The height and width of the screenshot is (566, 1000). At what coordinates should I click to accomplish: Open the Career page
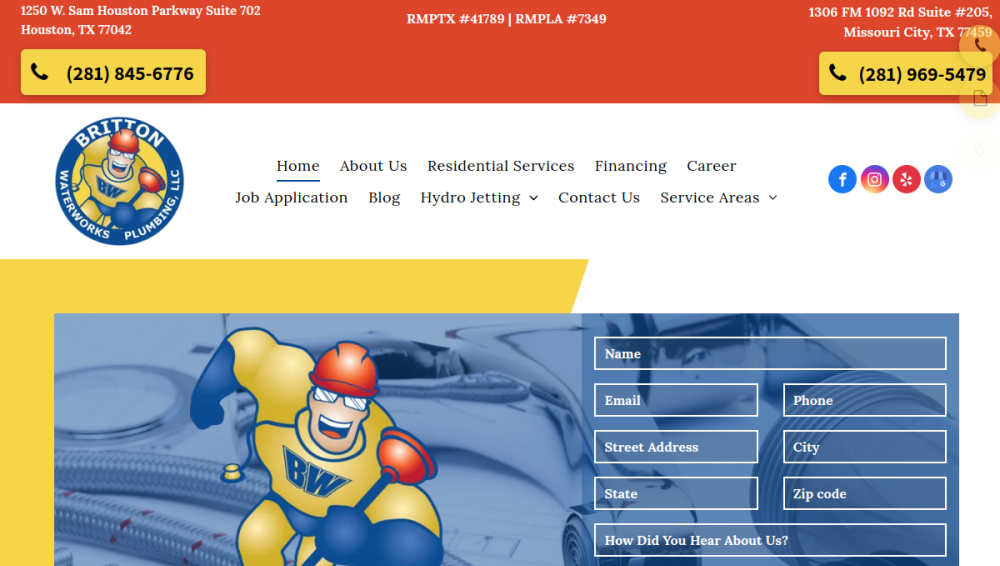pos(711,166)
